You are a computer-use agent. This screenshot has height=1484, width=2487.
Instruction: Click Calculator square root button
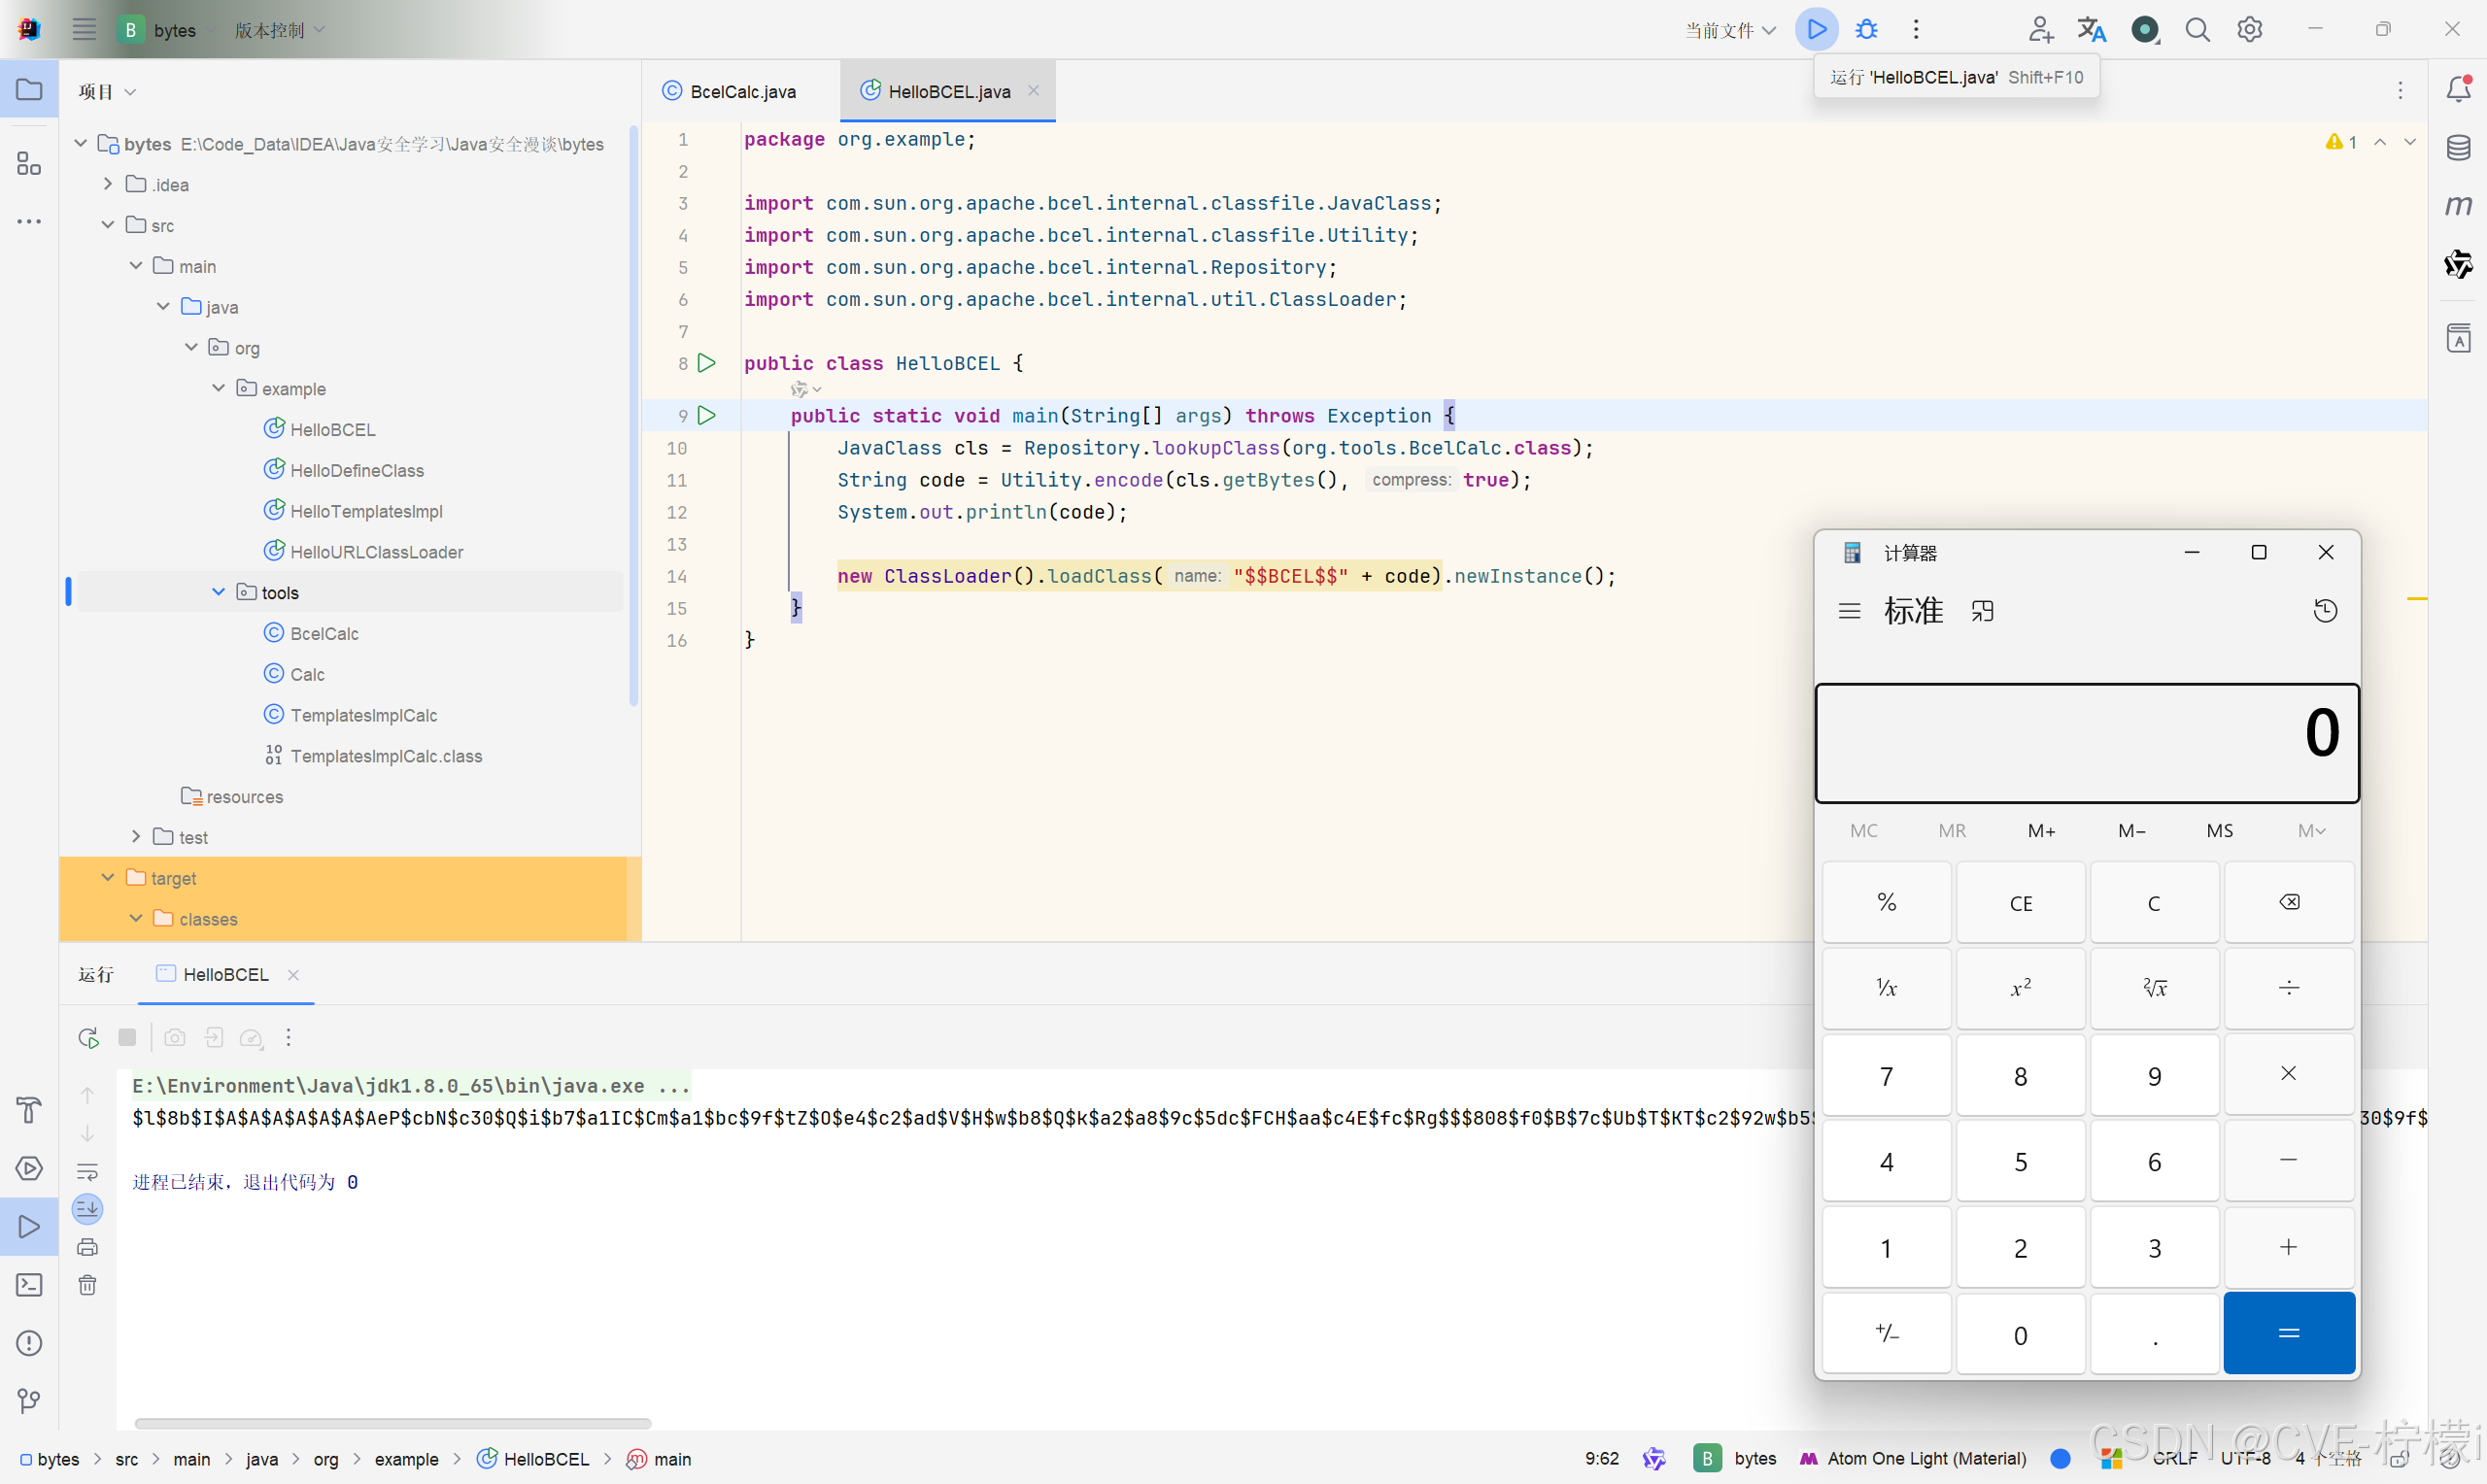point(2154,988)
